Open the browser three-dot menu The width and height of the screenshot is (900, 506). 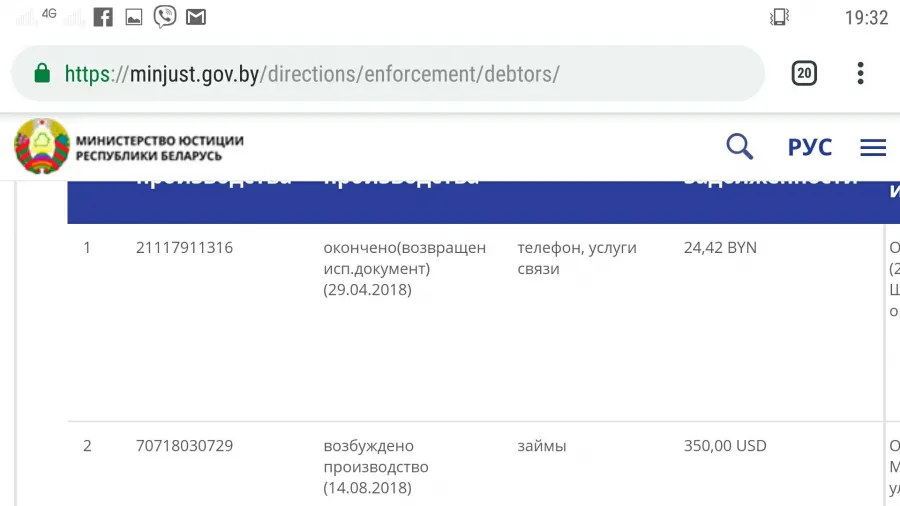[x=860, y=73]
